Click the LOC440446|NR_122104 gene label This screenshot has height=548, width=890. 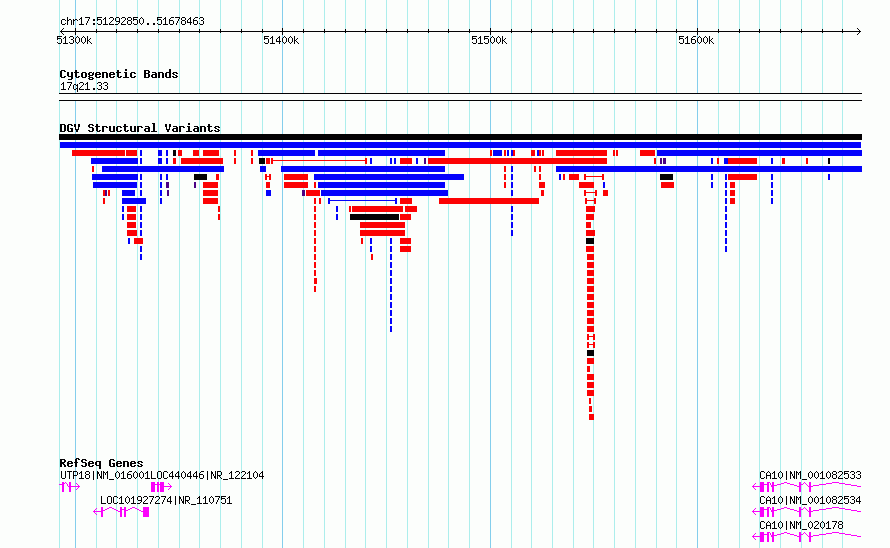point(207,475)
